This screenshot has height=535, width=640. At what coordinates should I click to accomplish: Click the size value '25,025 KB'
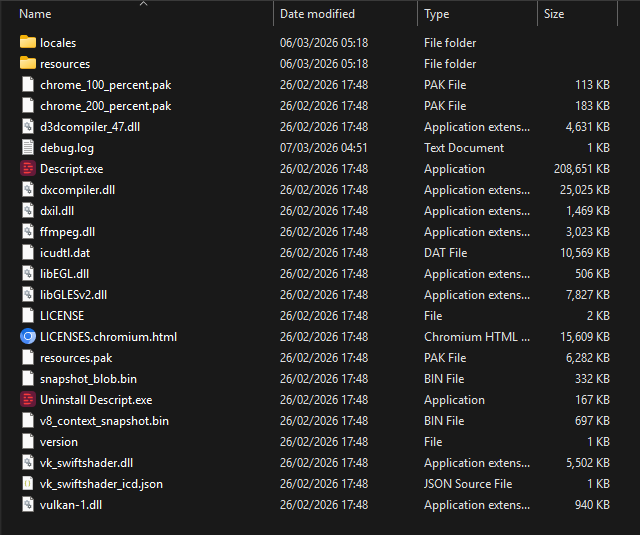click(584, 190)
